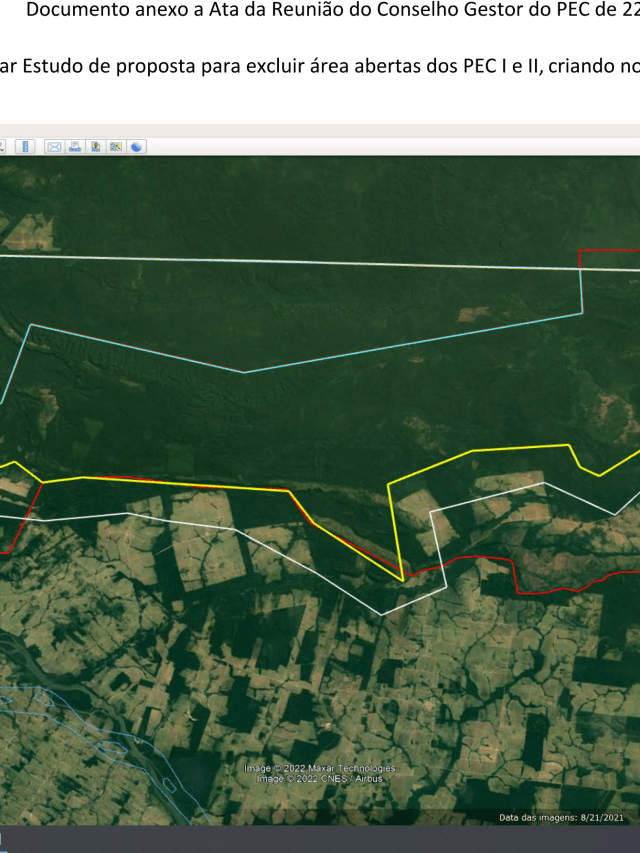The height and width of the screenshot is (853, 640).
Task: Click the Save Image toolbar icon
Action: click(x=96, y=146)
